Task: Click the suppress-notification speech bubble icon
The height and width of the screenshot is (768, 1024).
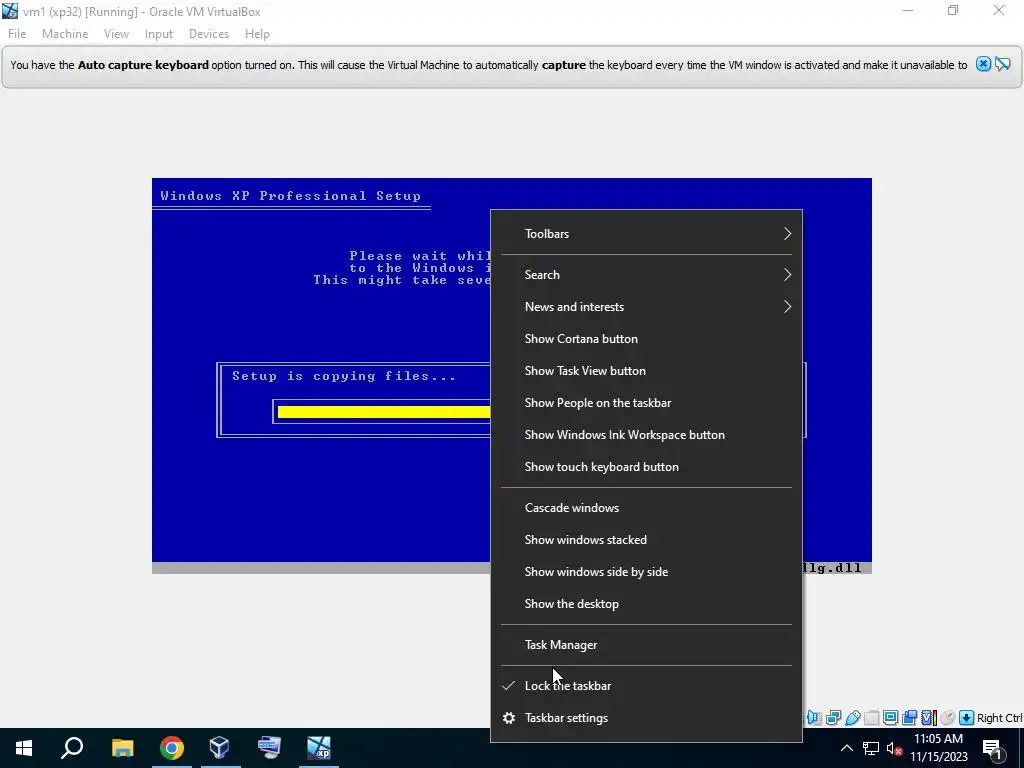Action: (1003, 64)
